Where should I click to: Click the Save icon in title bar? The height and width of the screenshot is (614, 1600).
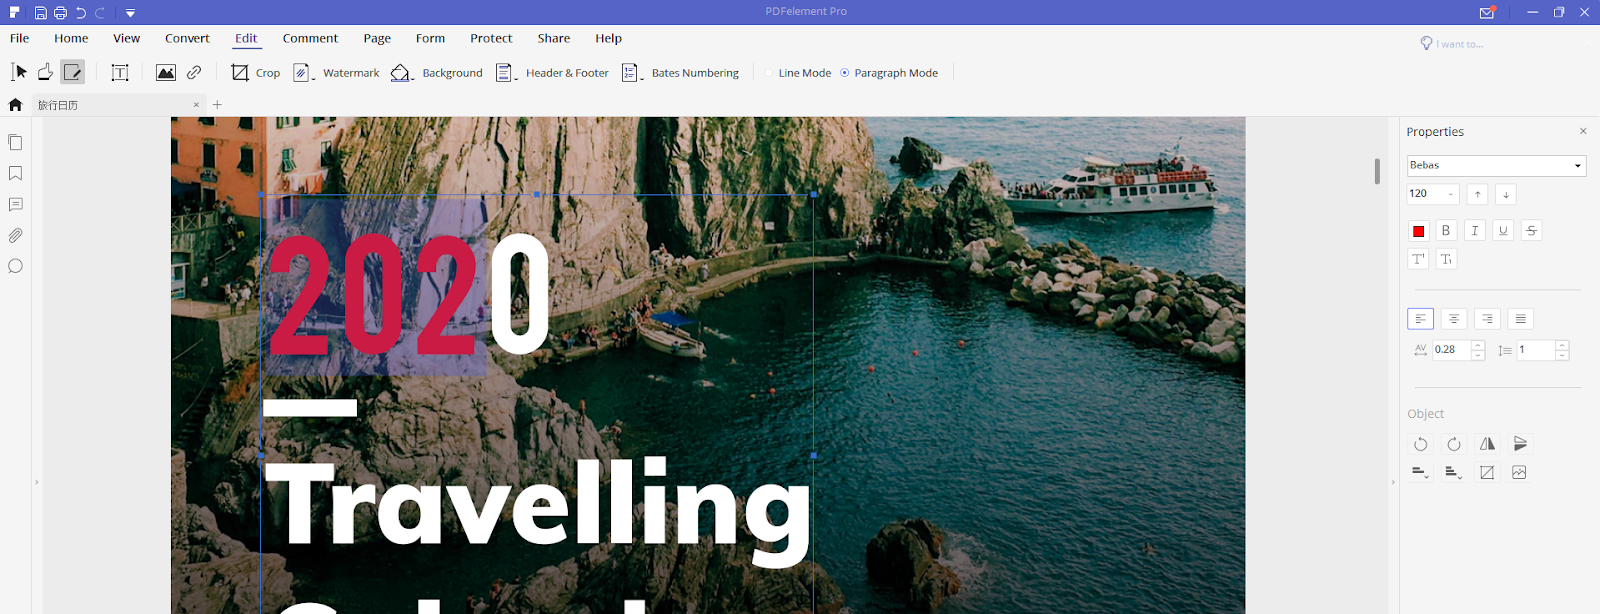point(40,13)
